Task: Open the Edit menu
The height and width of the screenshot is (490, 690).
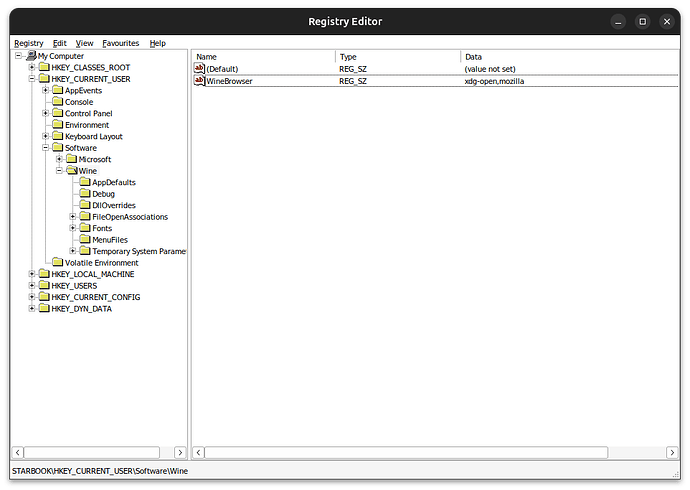Action: [x=60, y=43]
